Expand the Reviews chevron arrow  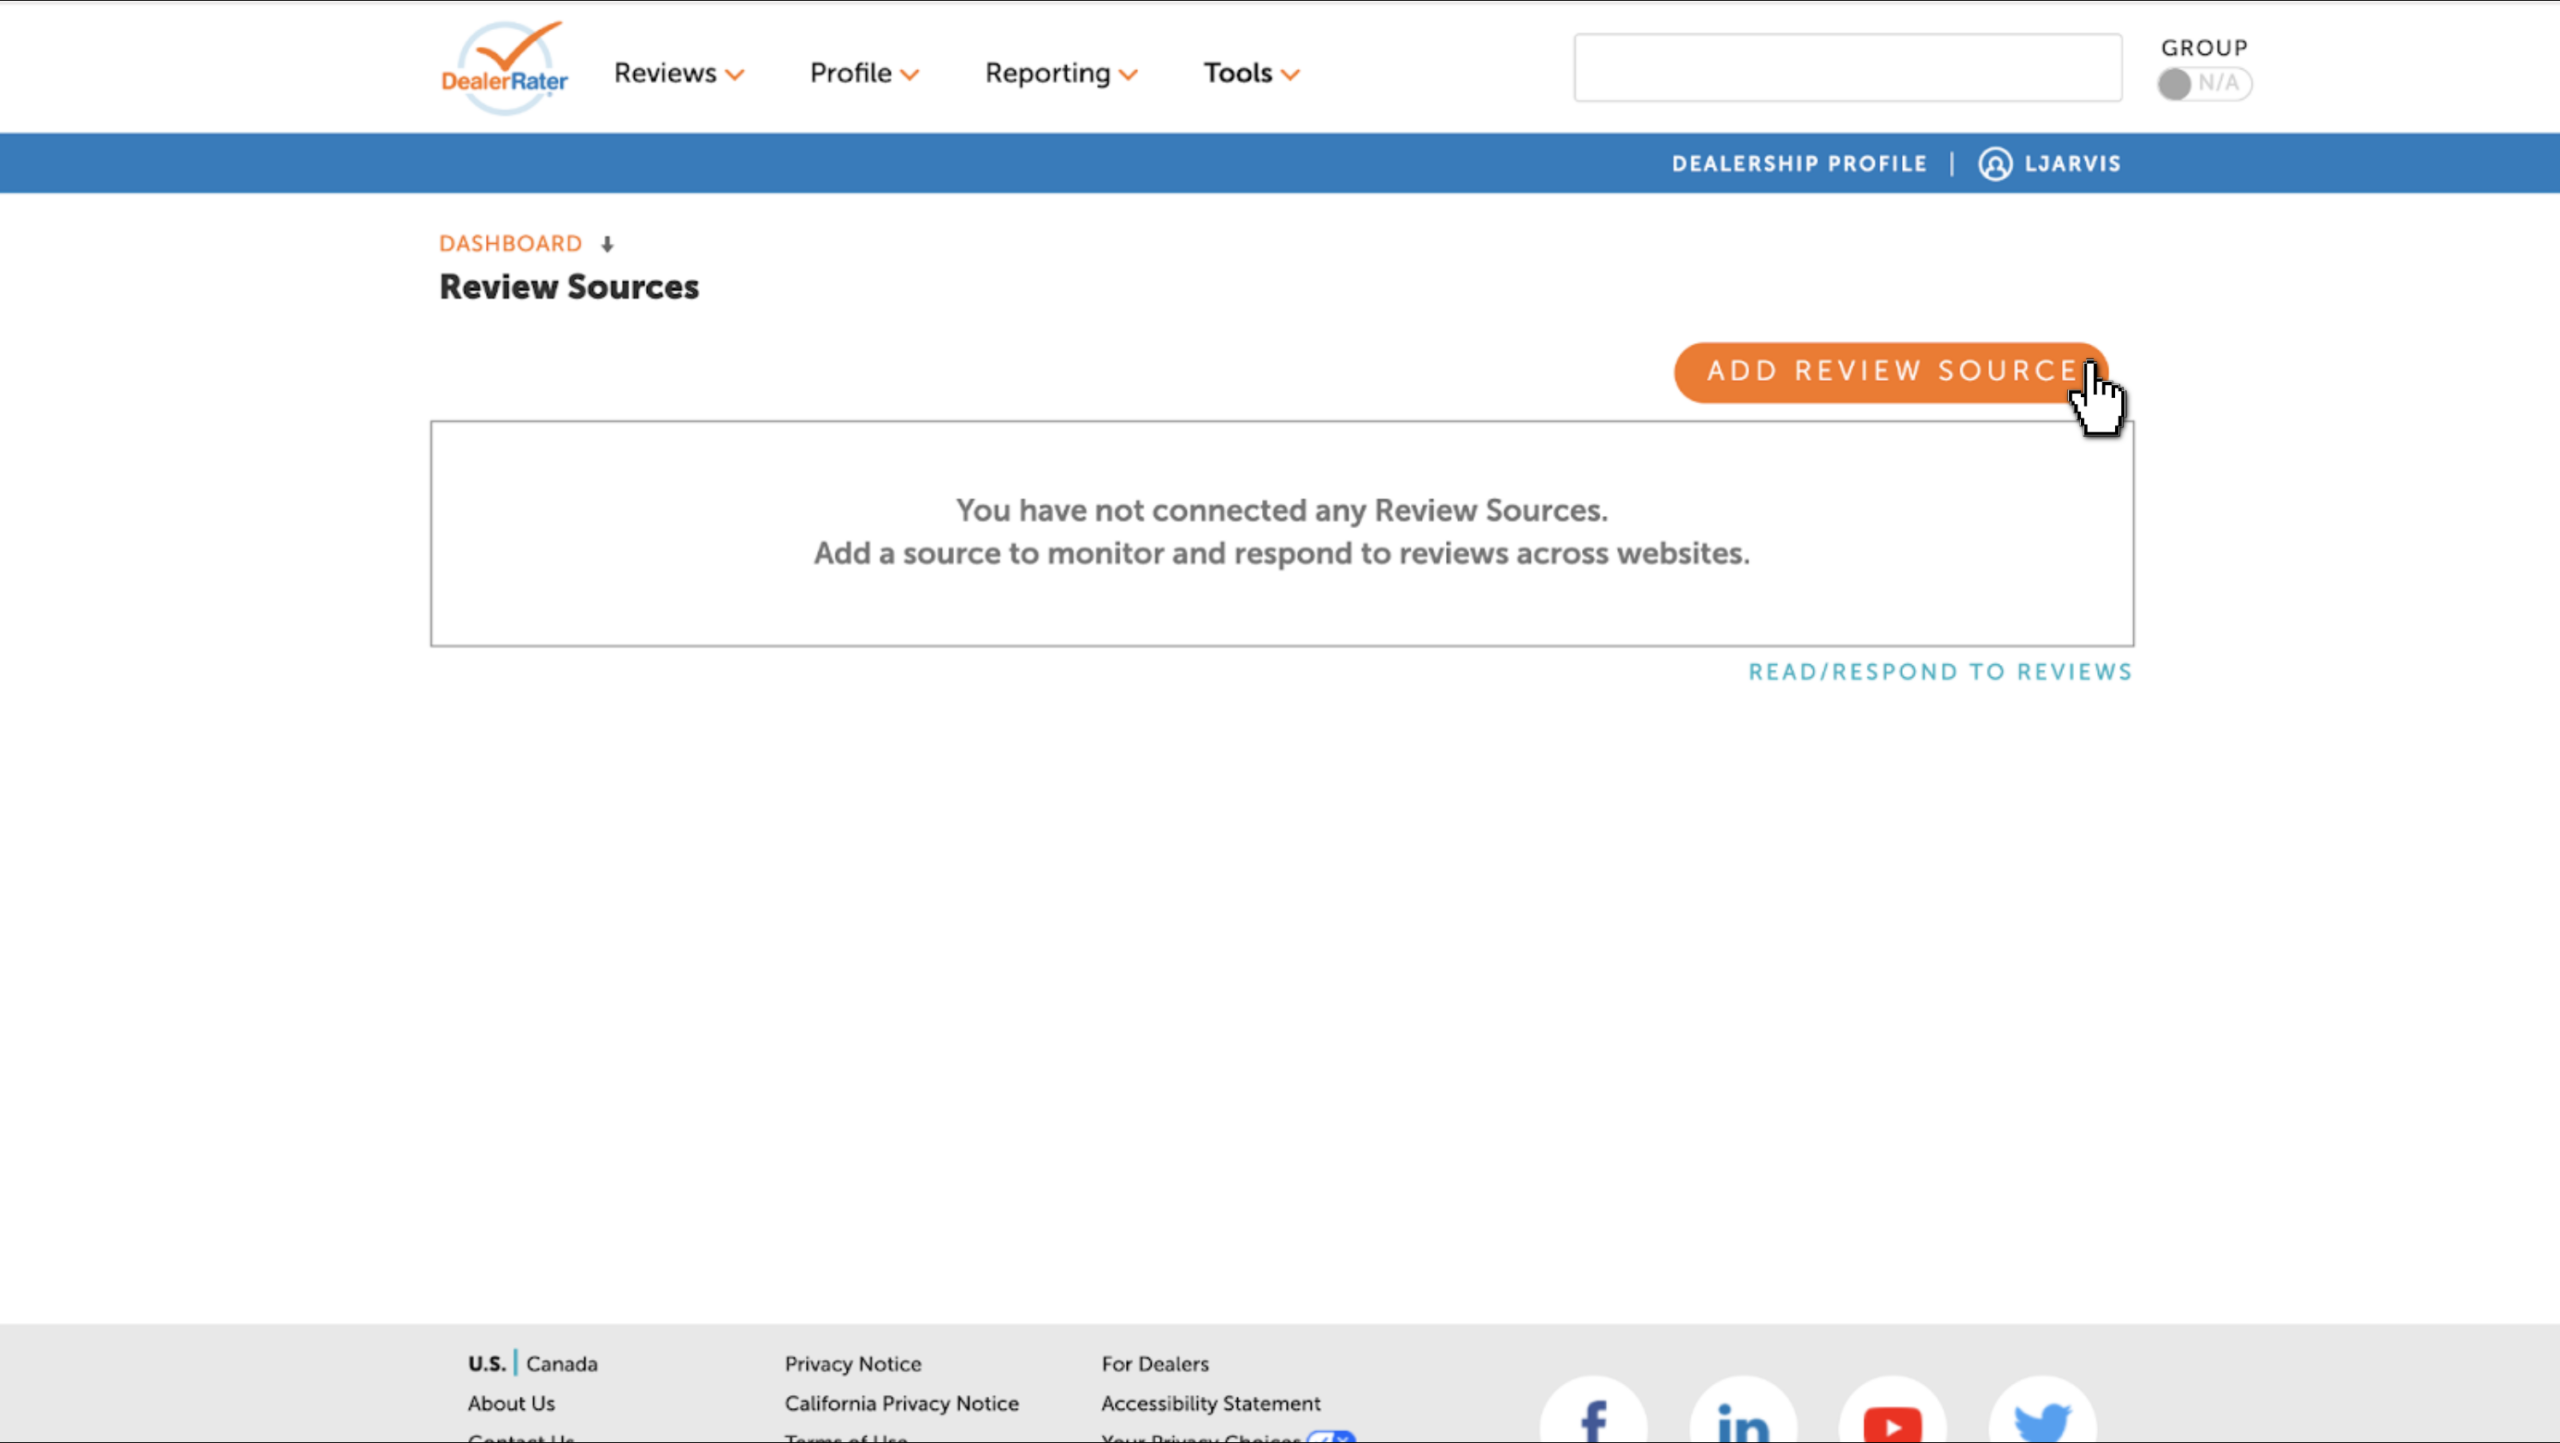tap(735, 75)
